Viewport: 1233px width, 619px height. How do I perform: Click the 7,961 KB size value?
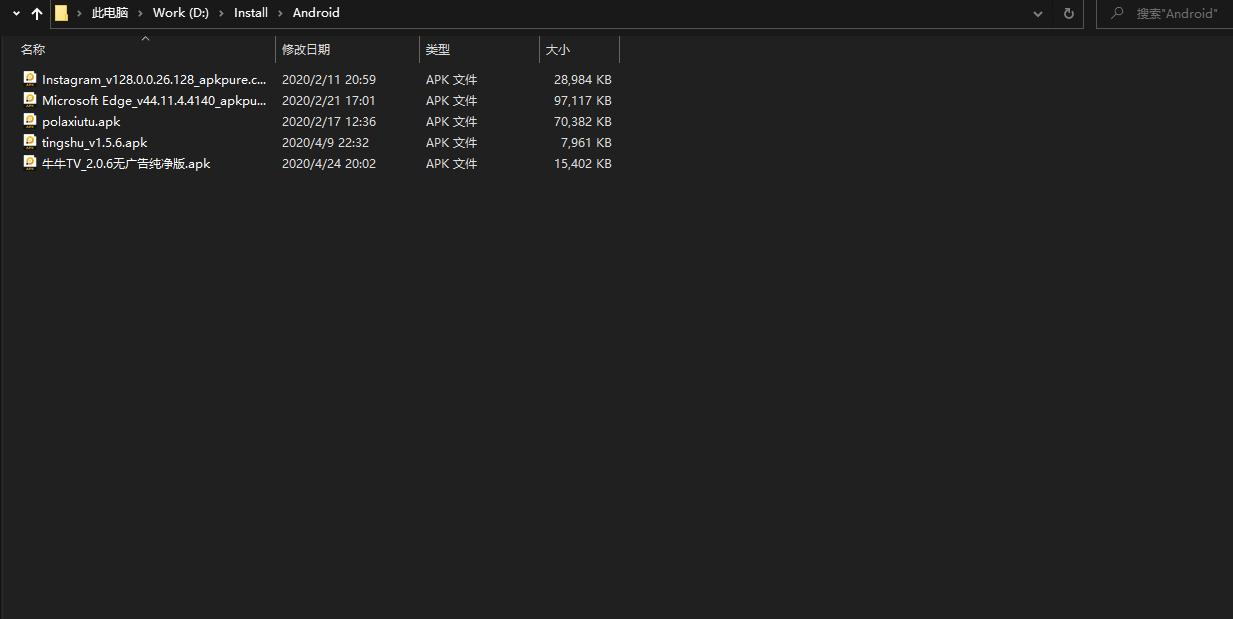tap(586, 142)
